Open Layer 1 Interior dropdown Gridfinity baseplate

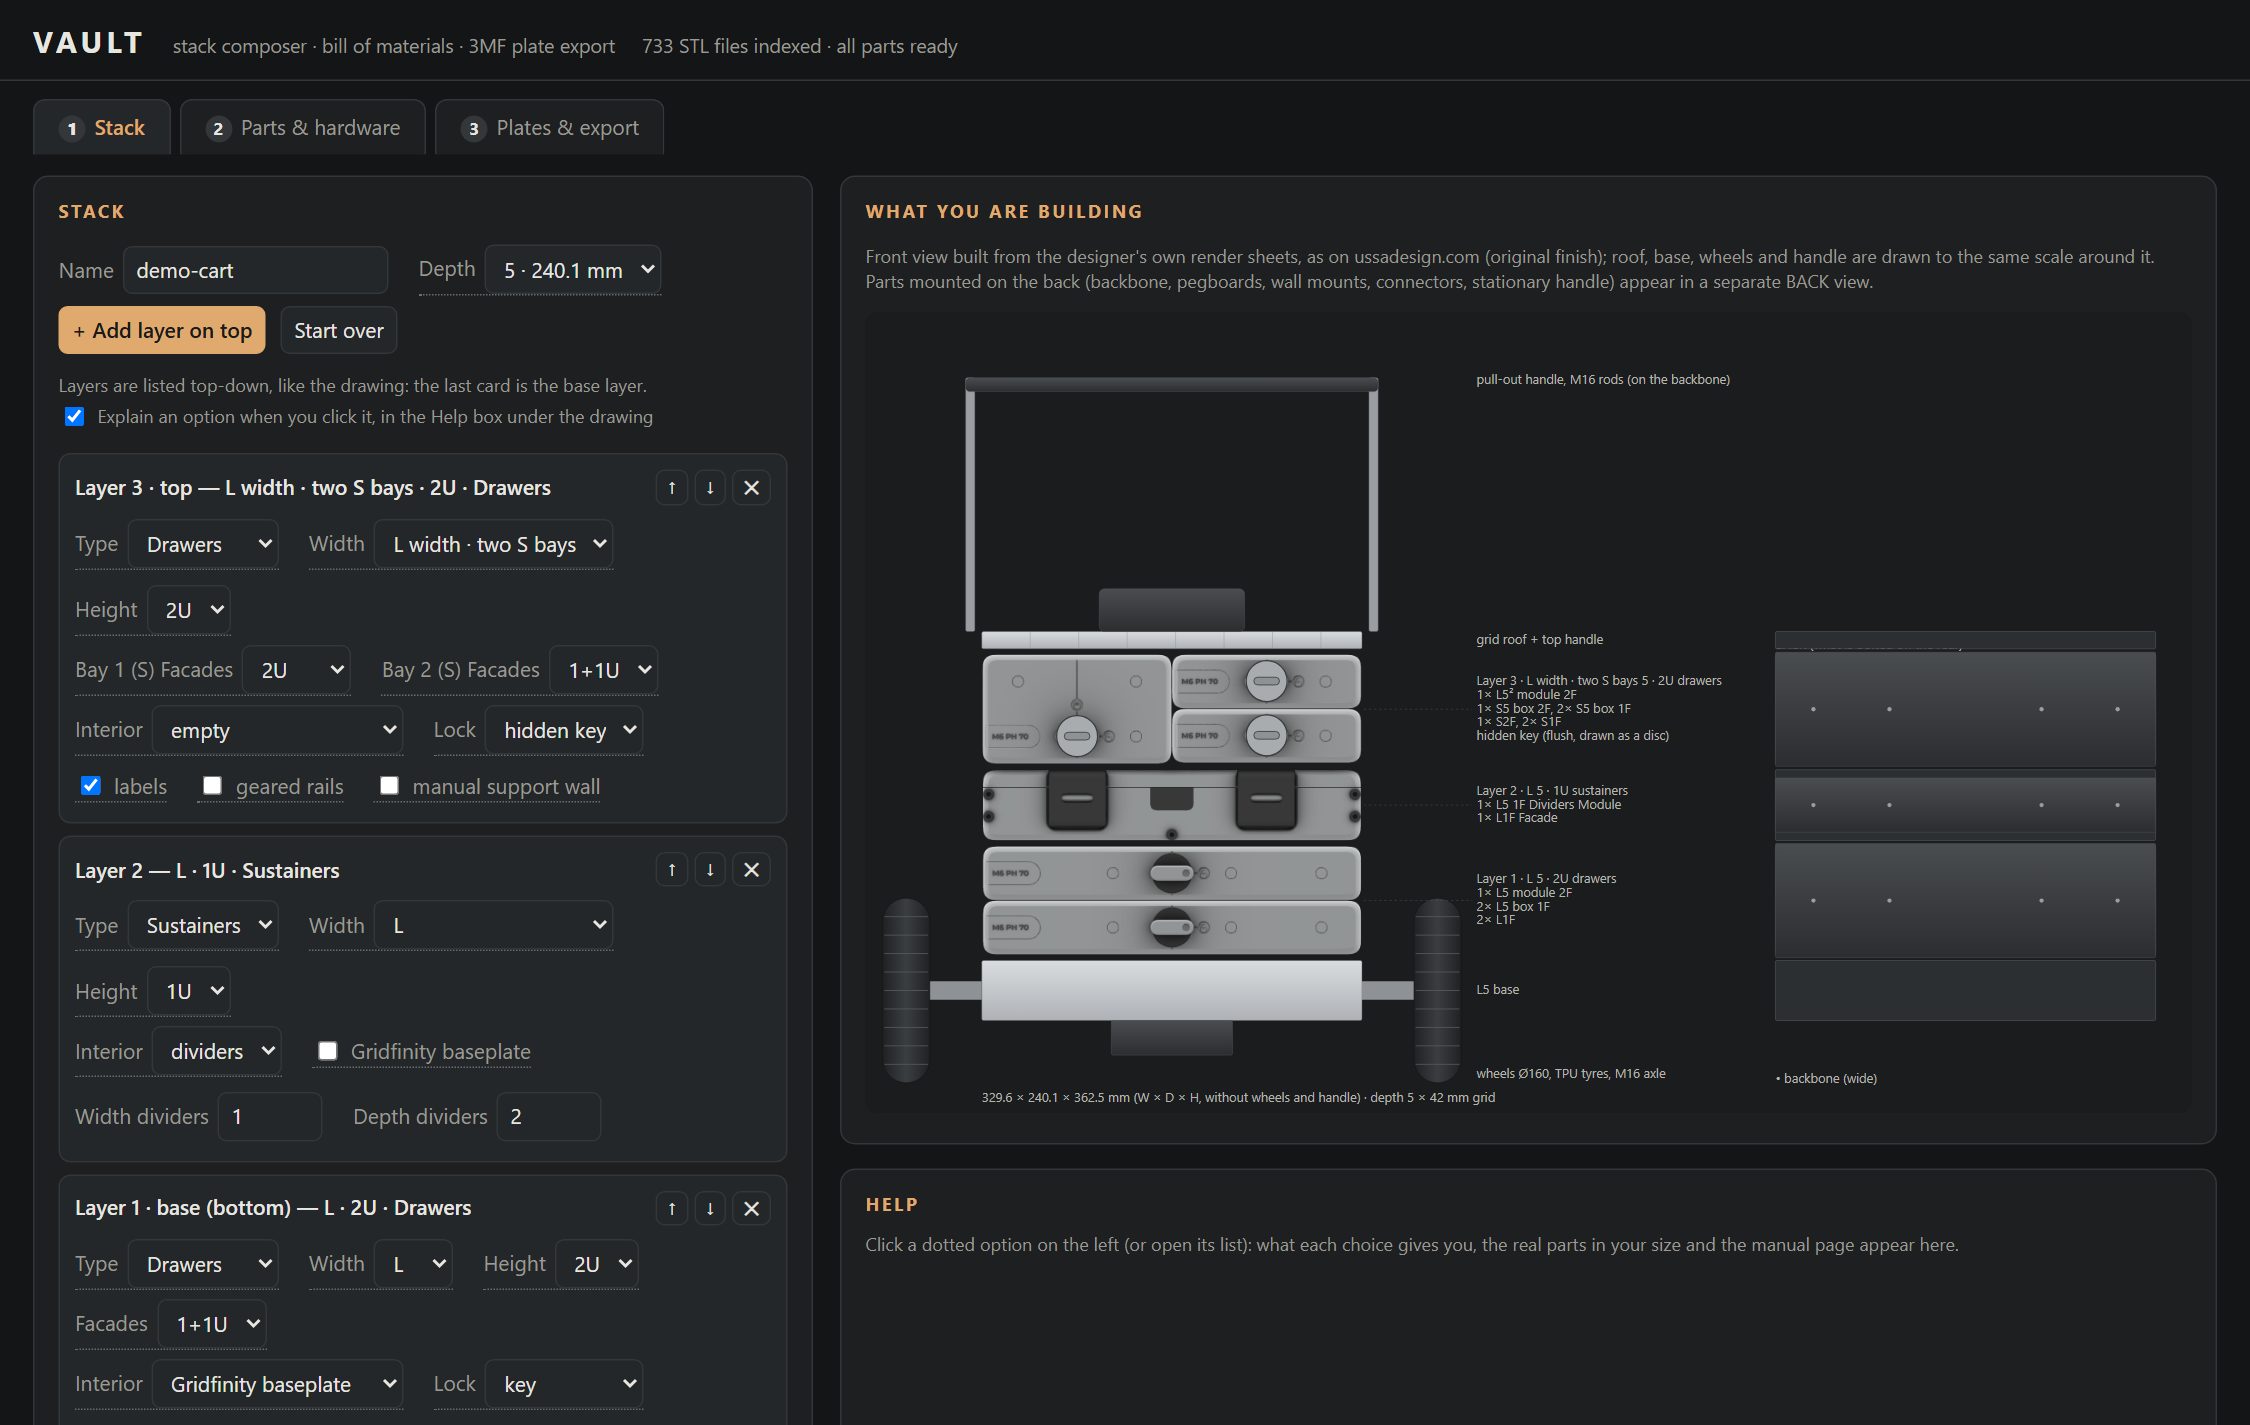tap(277, 1384)
